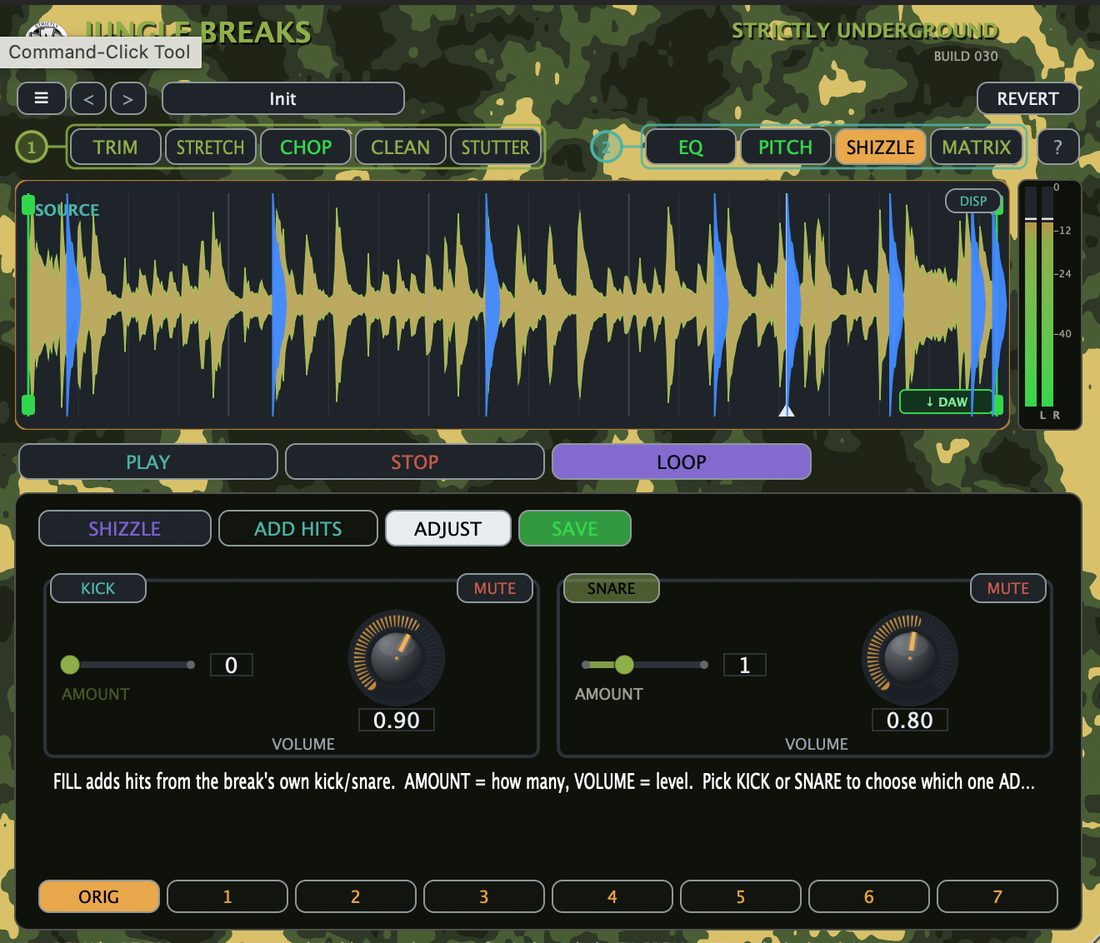Screen dimensions: 1100x943
Task: Select variation slot 1
Action: click(x=227, y=897)
